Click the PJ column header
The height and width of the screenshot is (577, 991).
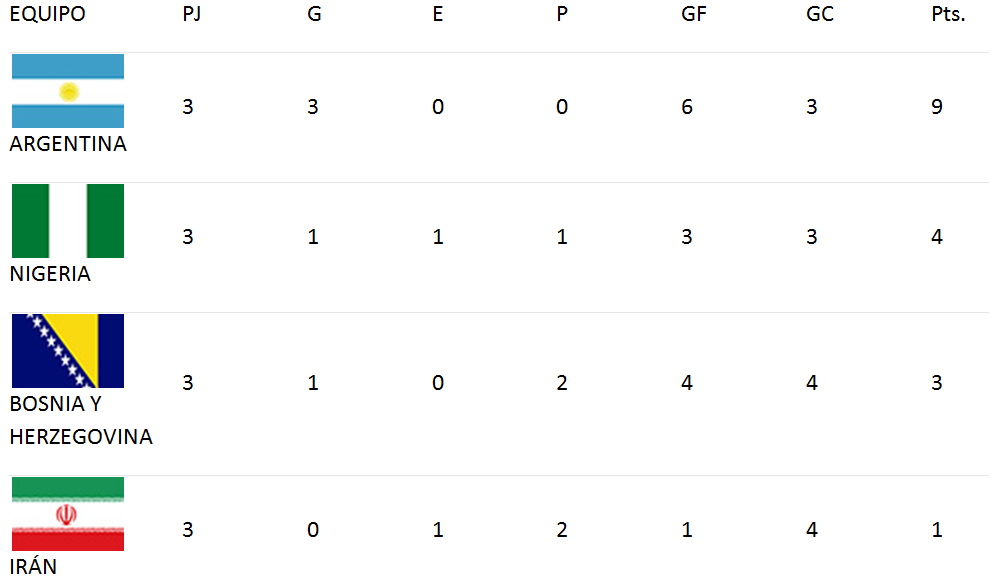coord(192,14)
